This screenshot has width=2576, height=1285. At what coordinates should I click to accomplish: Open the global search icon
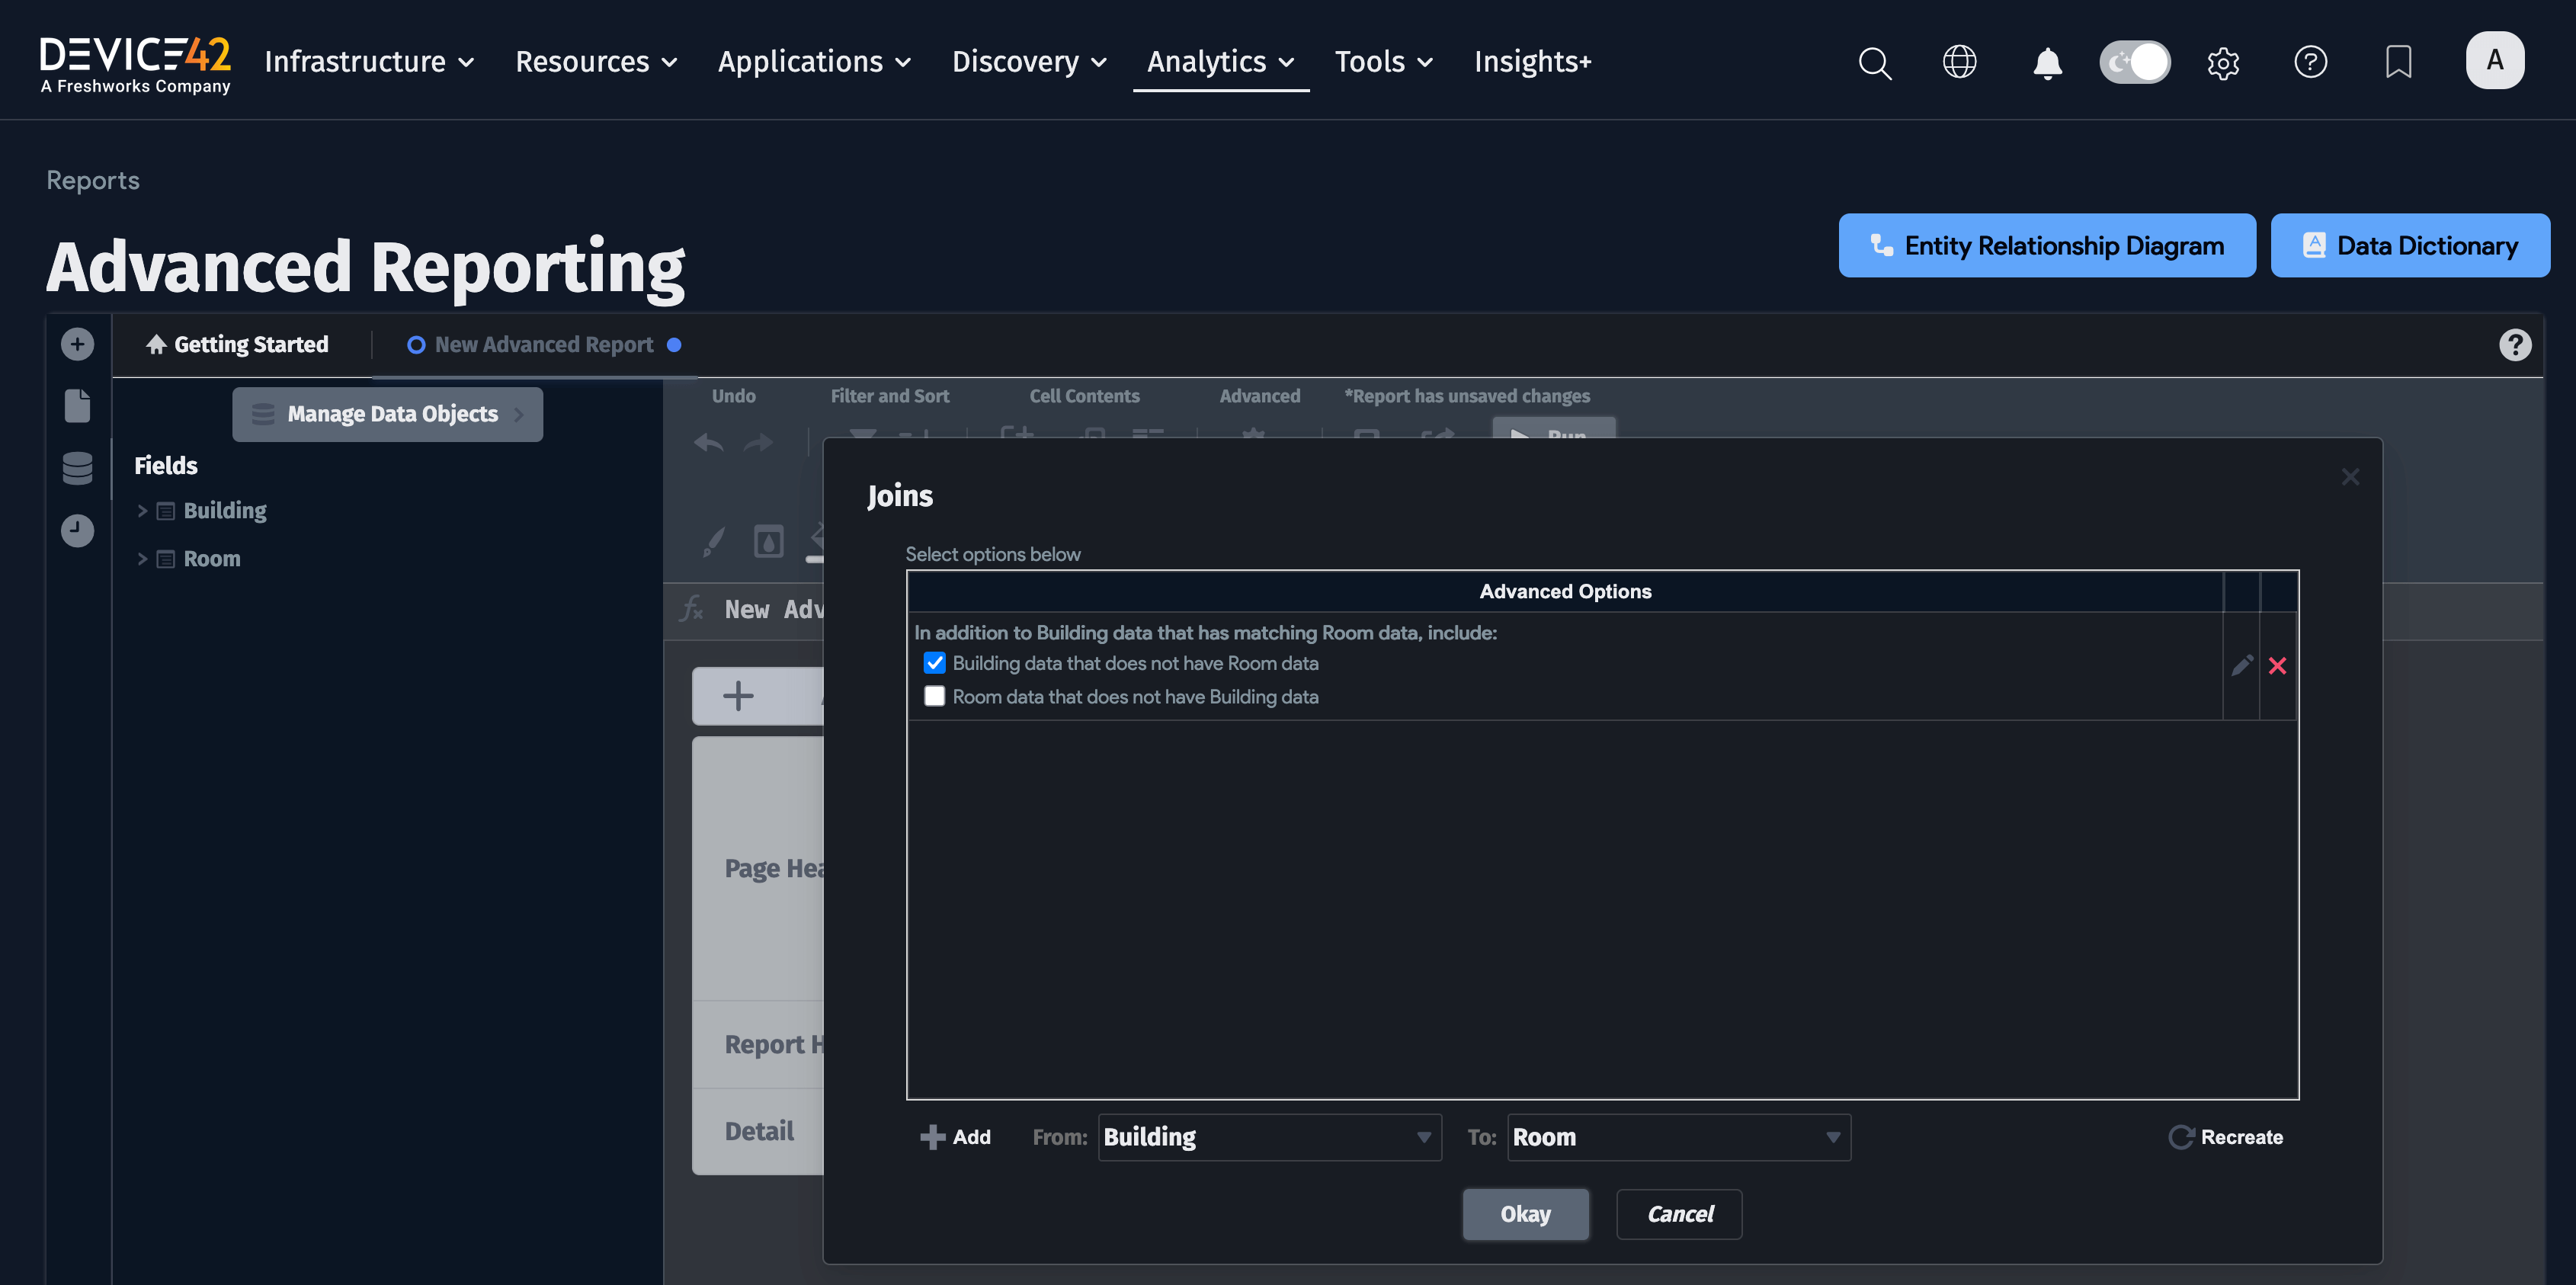[x=1875, y=62]
